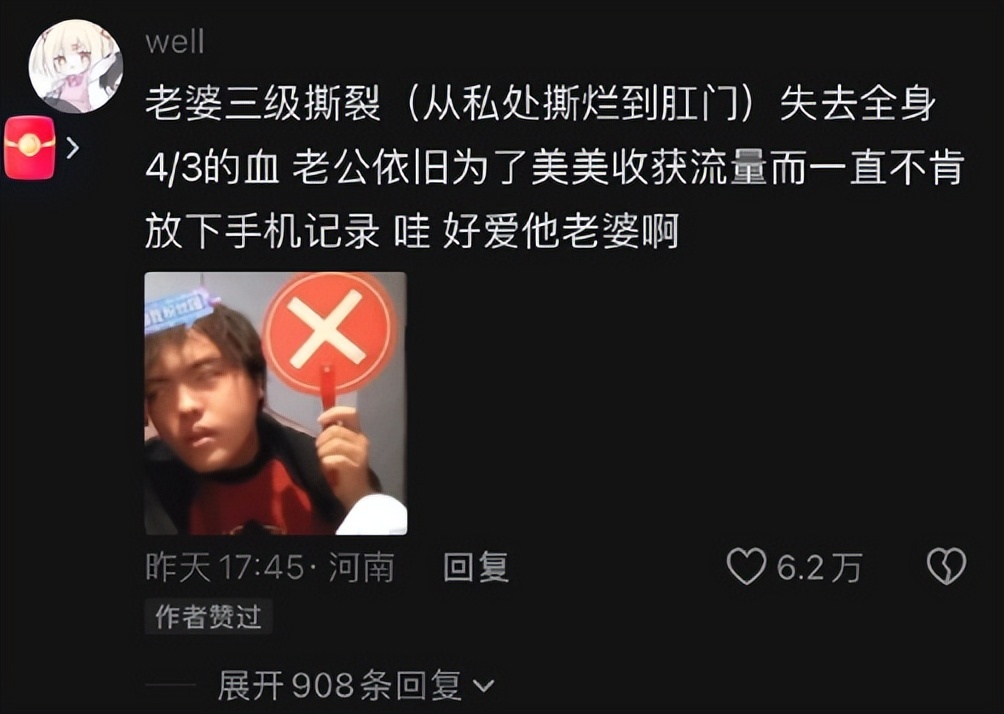Open the profile of user well
1004x714 pixels.
point(175,42)
